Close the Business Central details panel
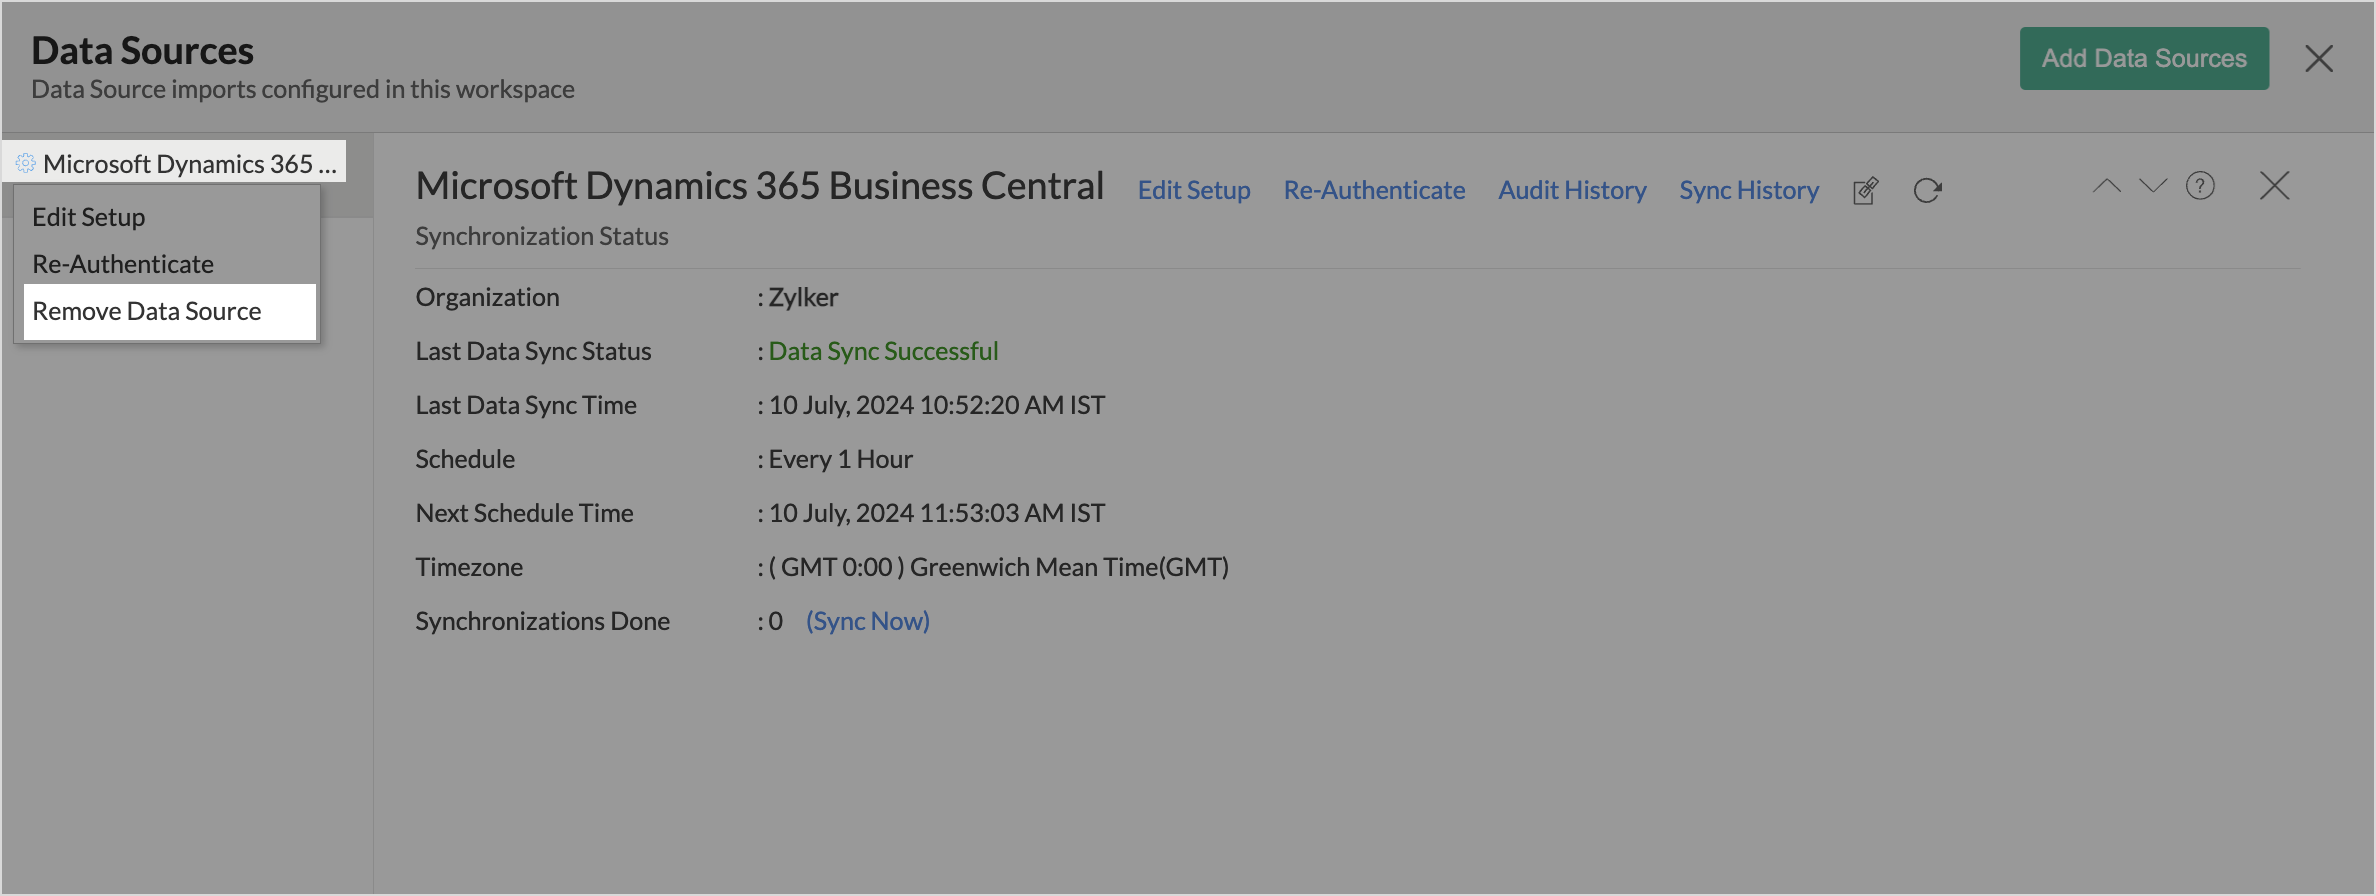The image size is (2376, 896). tap(2274, 186)
